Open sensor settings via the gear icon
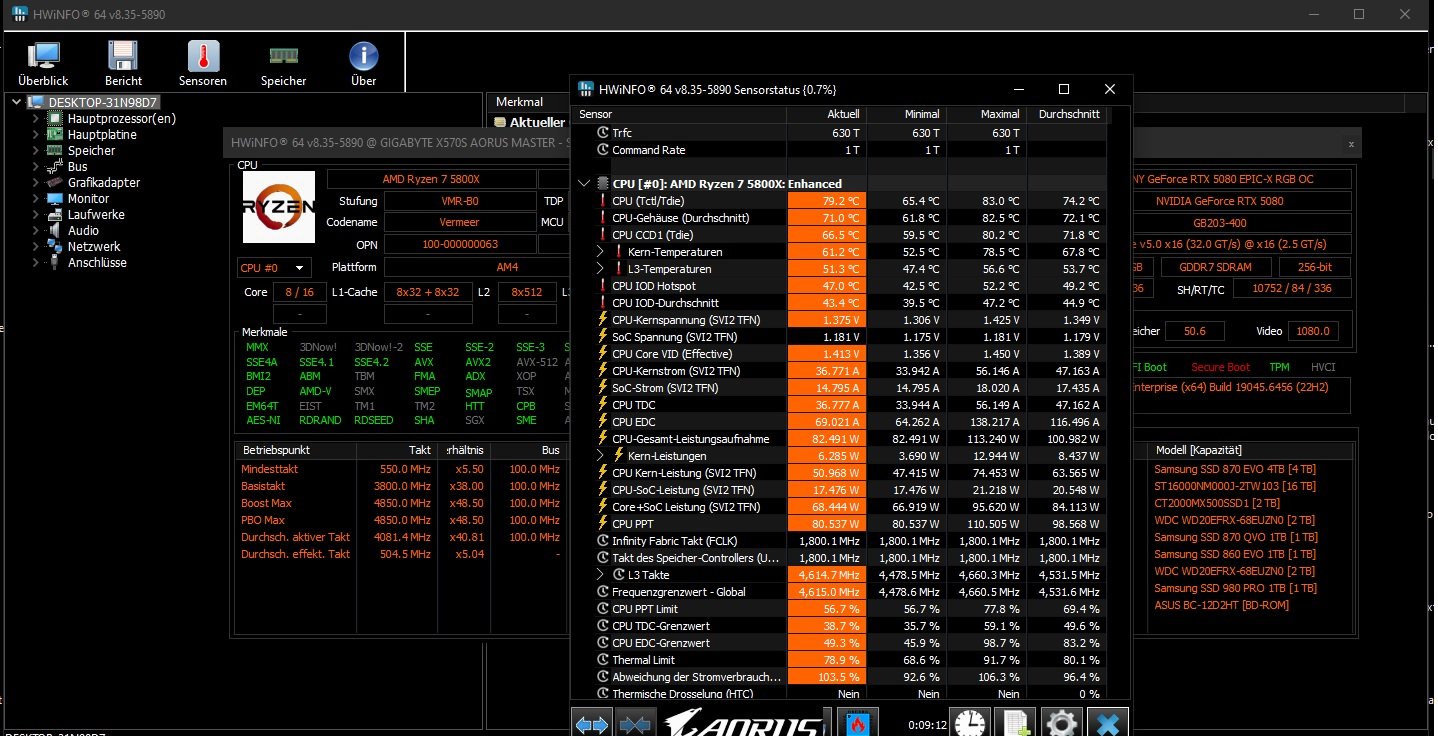Viewport: 1438px width, 736px height. click(x=1062, y=723)
